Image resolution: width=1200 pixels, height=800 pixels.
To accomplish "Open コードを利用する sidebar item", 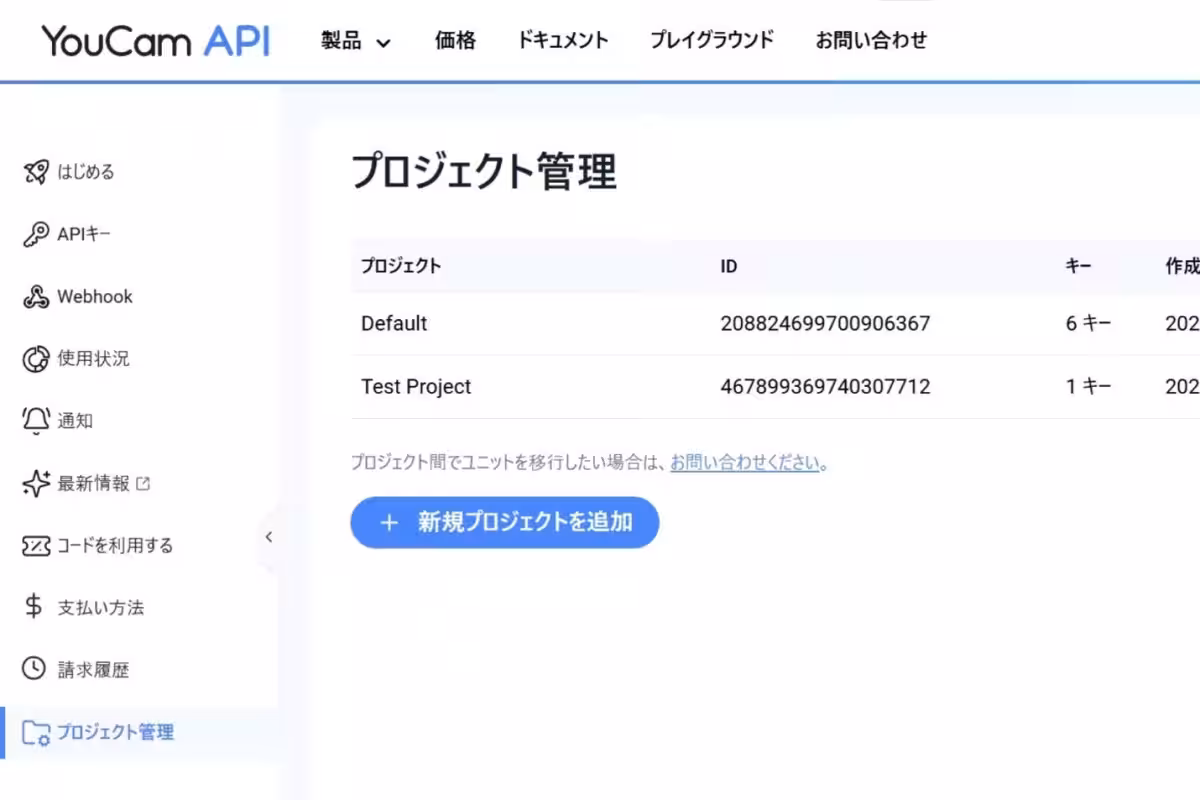I will coord(115,546).
